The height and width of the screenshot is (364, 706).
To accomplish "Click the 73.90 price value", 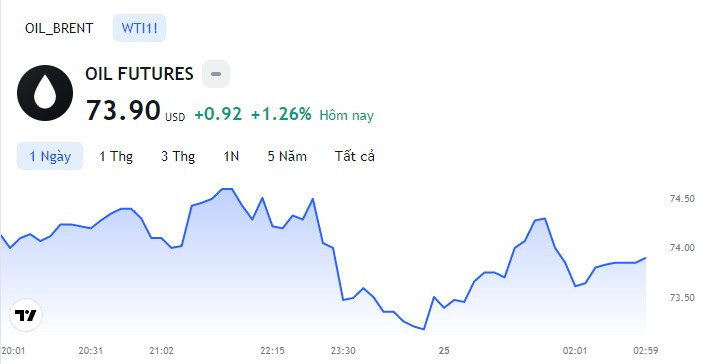I will click(x=123, y=110).
